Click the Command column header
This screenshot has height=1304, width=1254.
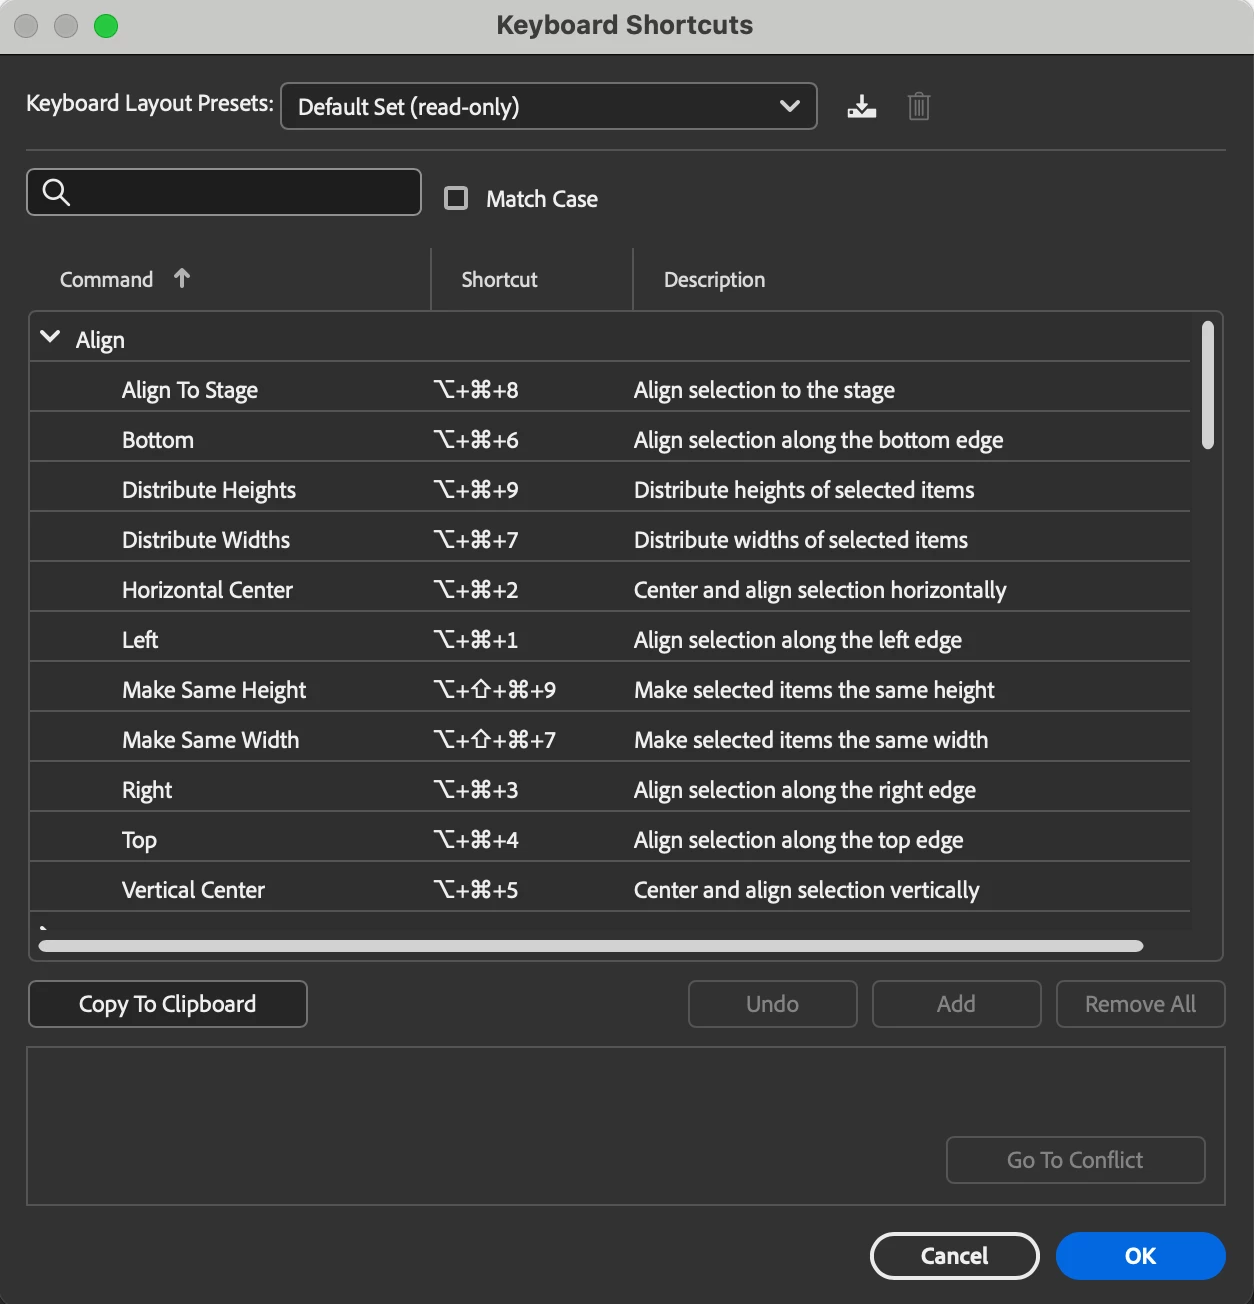pos(106,280)
